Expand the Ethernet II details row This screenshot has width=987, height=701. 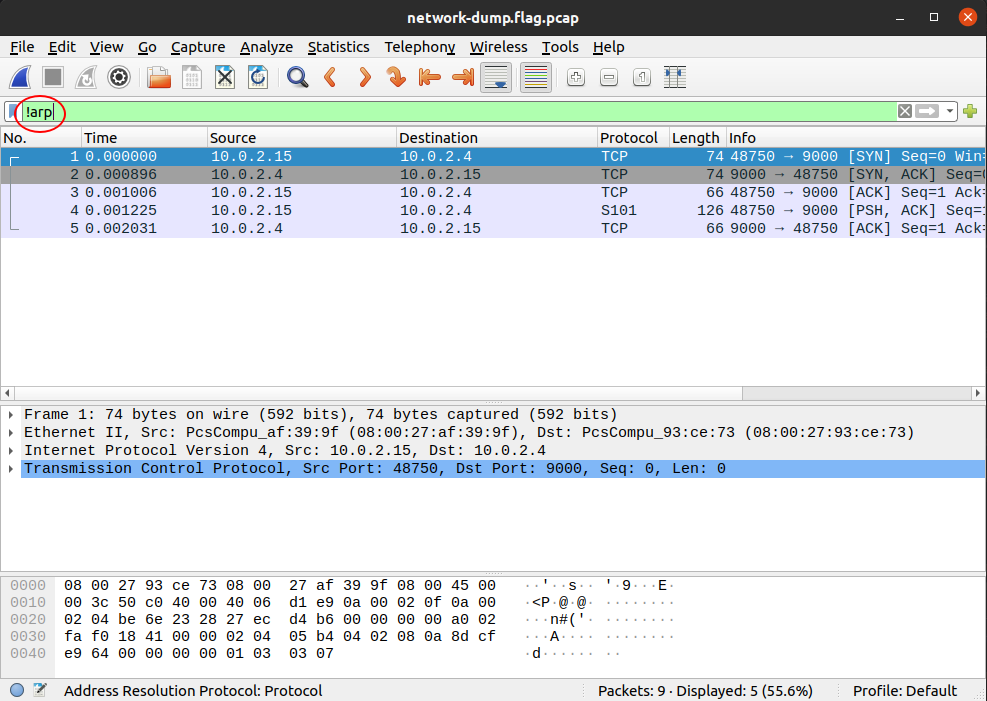(10, 433)
